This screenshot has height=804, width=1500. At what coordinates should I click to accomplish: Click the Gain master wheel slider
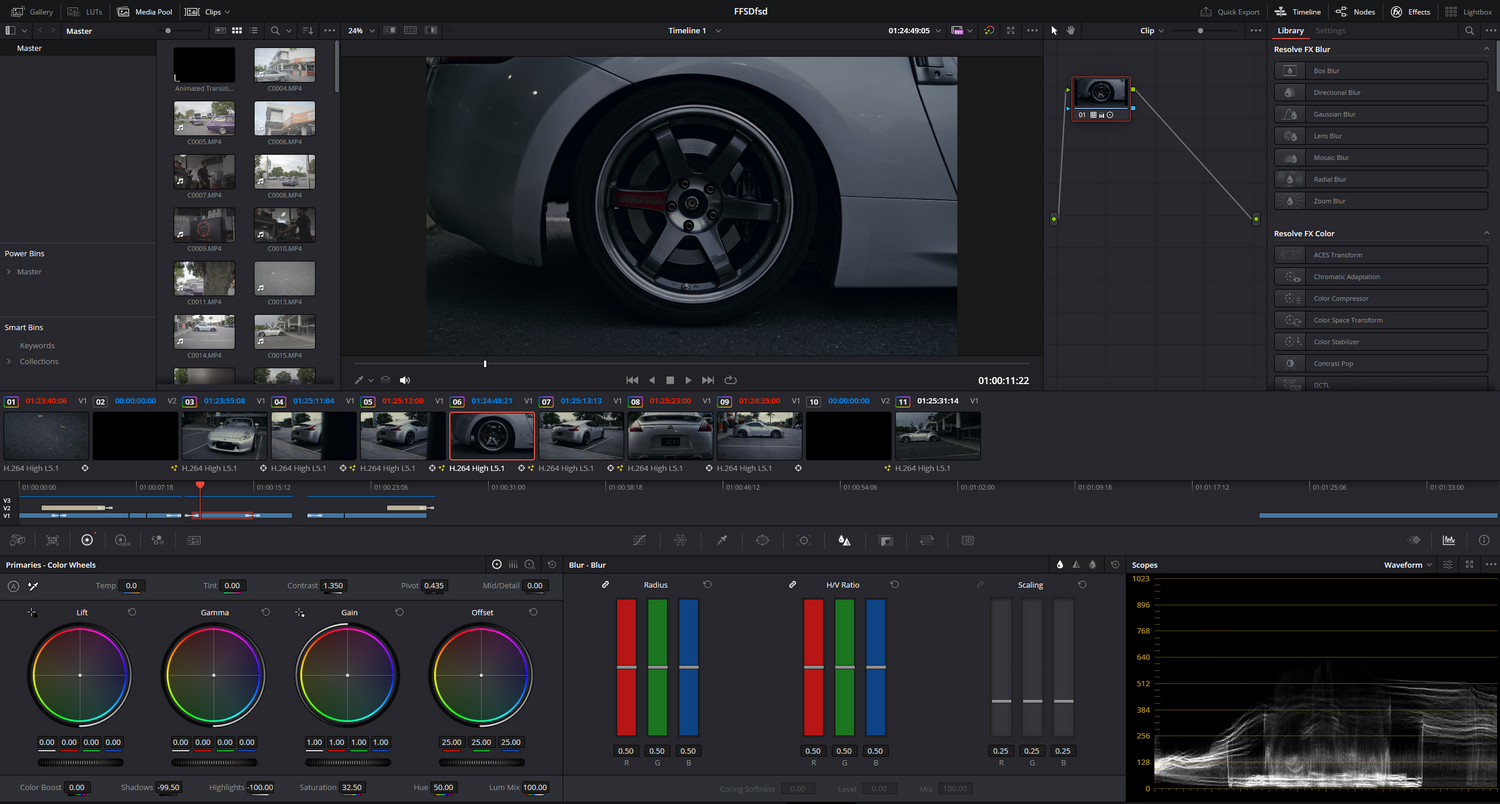click(347, 762)
